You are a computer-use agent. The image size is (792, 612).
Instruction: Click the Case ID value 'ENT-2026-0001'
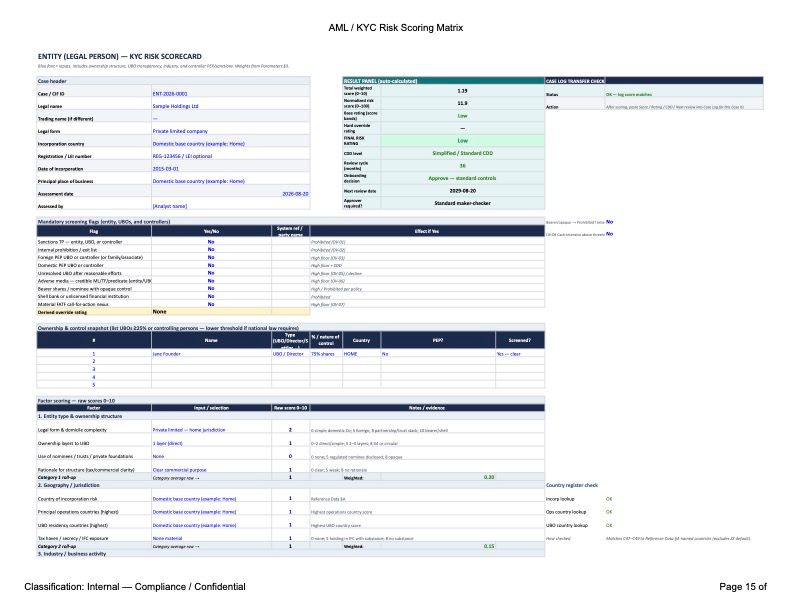point(170,94)
